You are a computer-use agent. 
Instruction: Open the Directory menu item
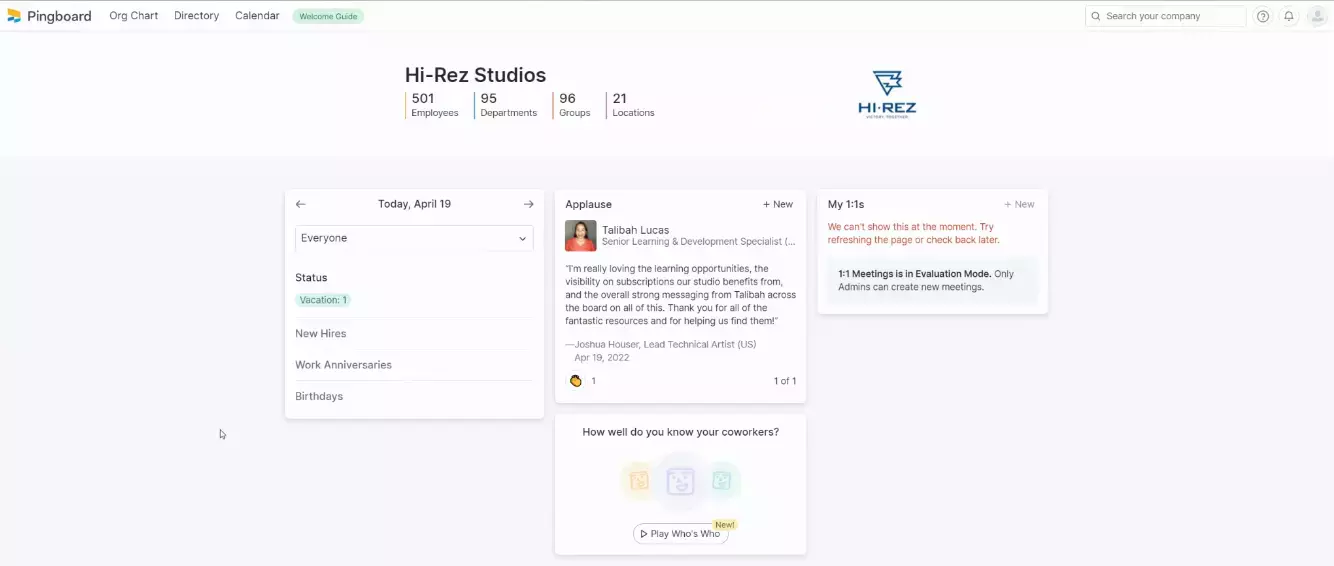(x=196, y=16)
